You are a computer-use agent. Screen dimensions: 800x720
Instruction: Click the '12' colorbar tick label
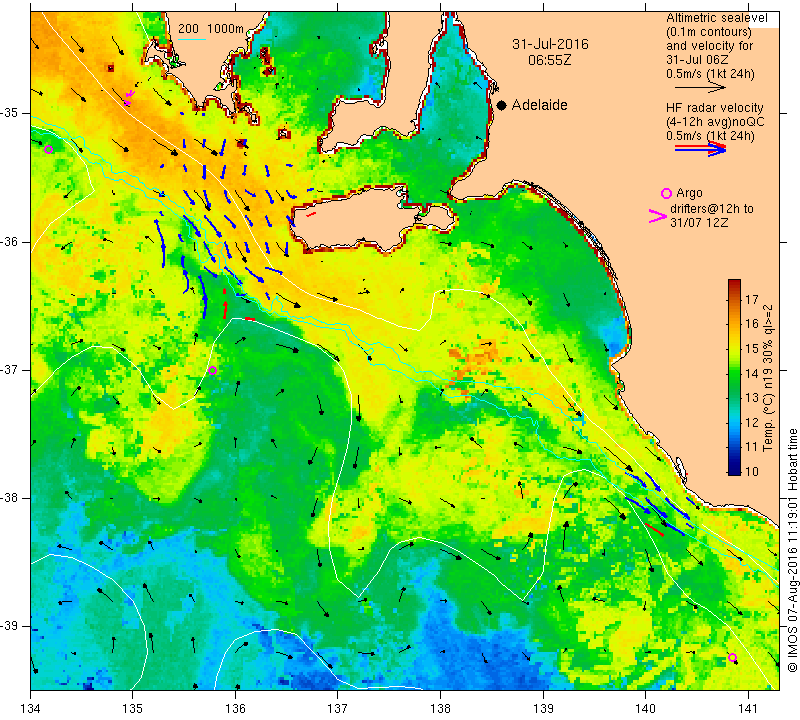(752, 423)
